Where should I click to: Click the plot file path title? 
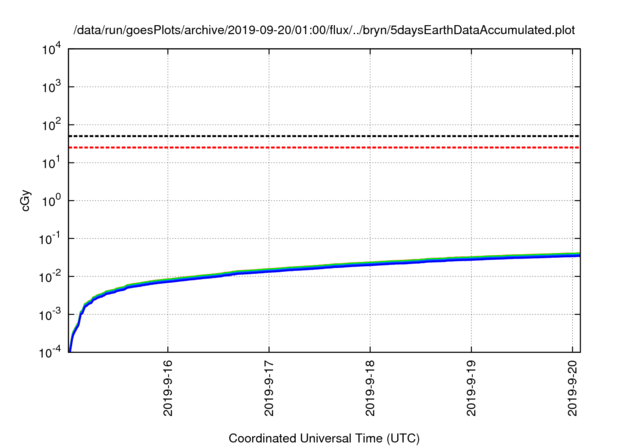point(324,31)
